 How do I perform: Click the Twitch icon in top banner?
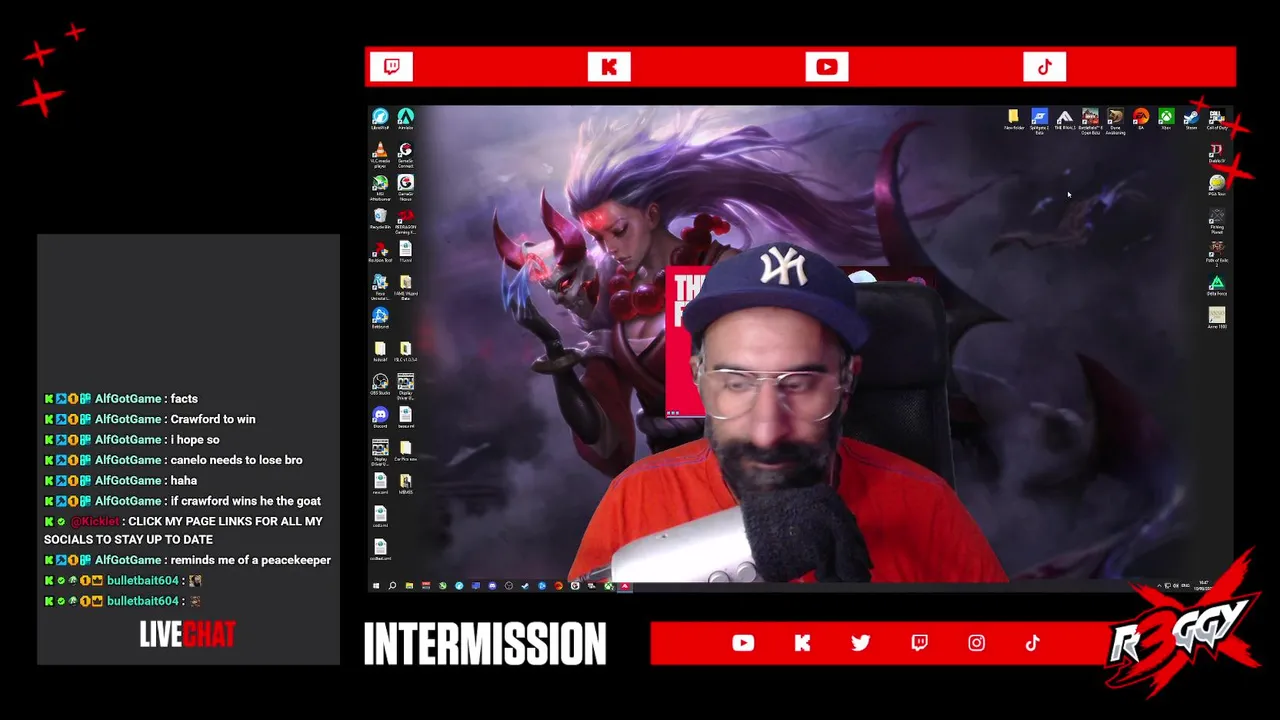click(392, 67)
